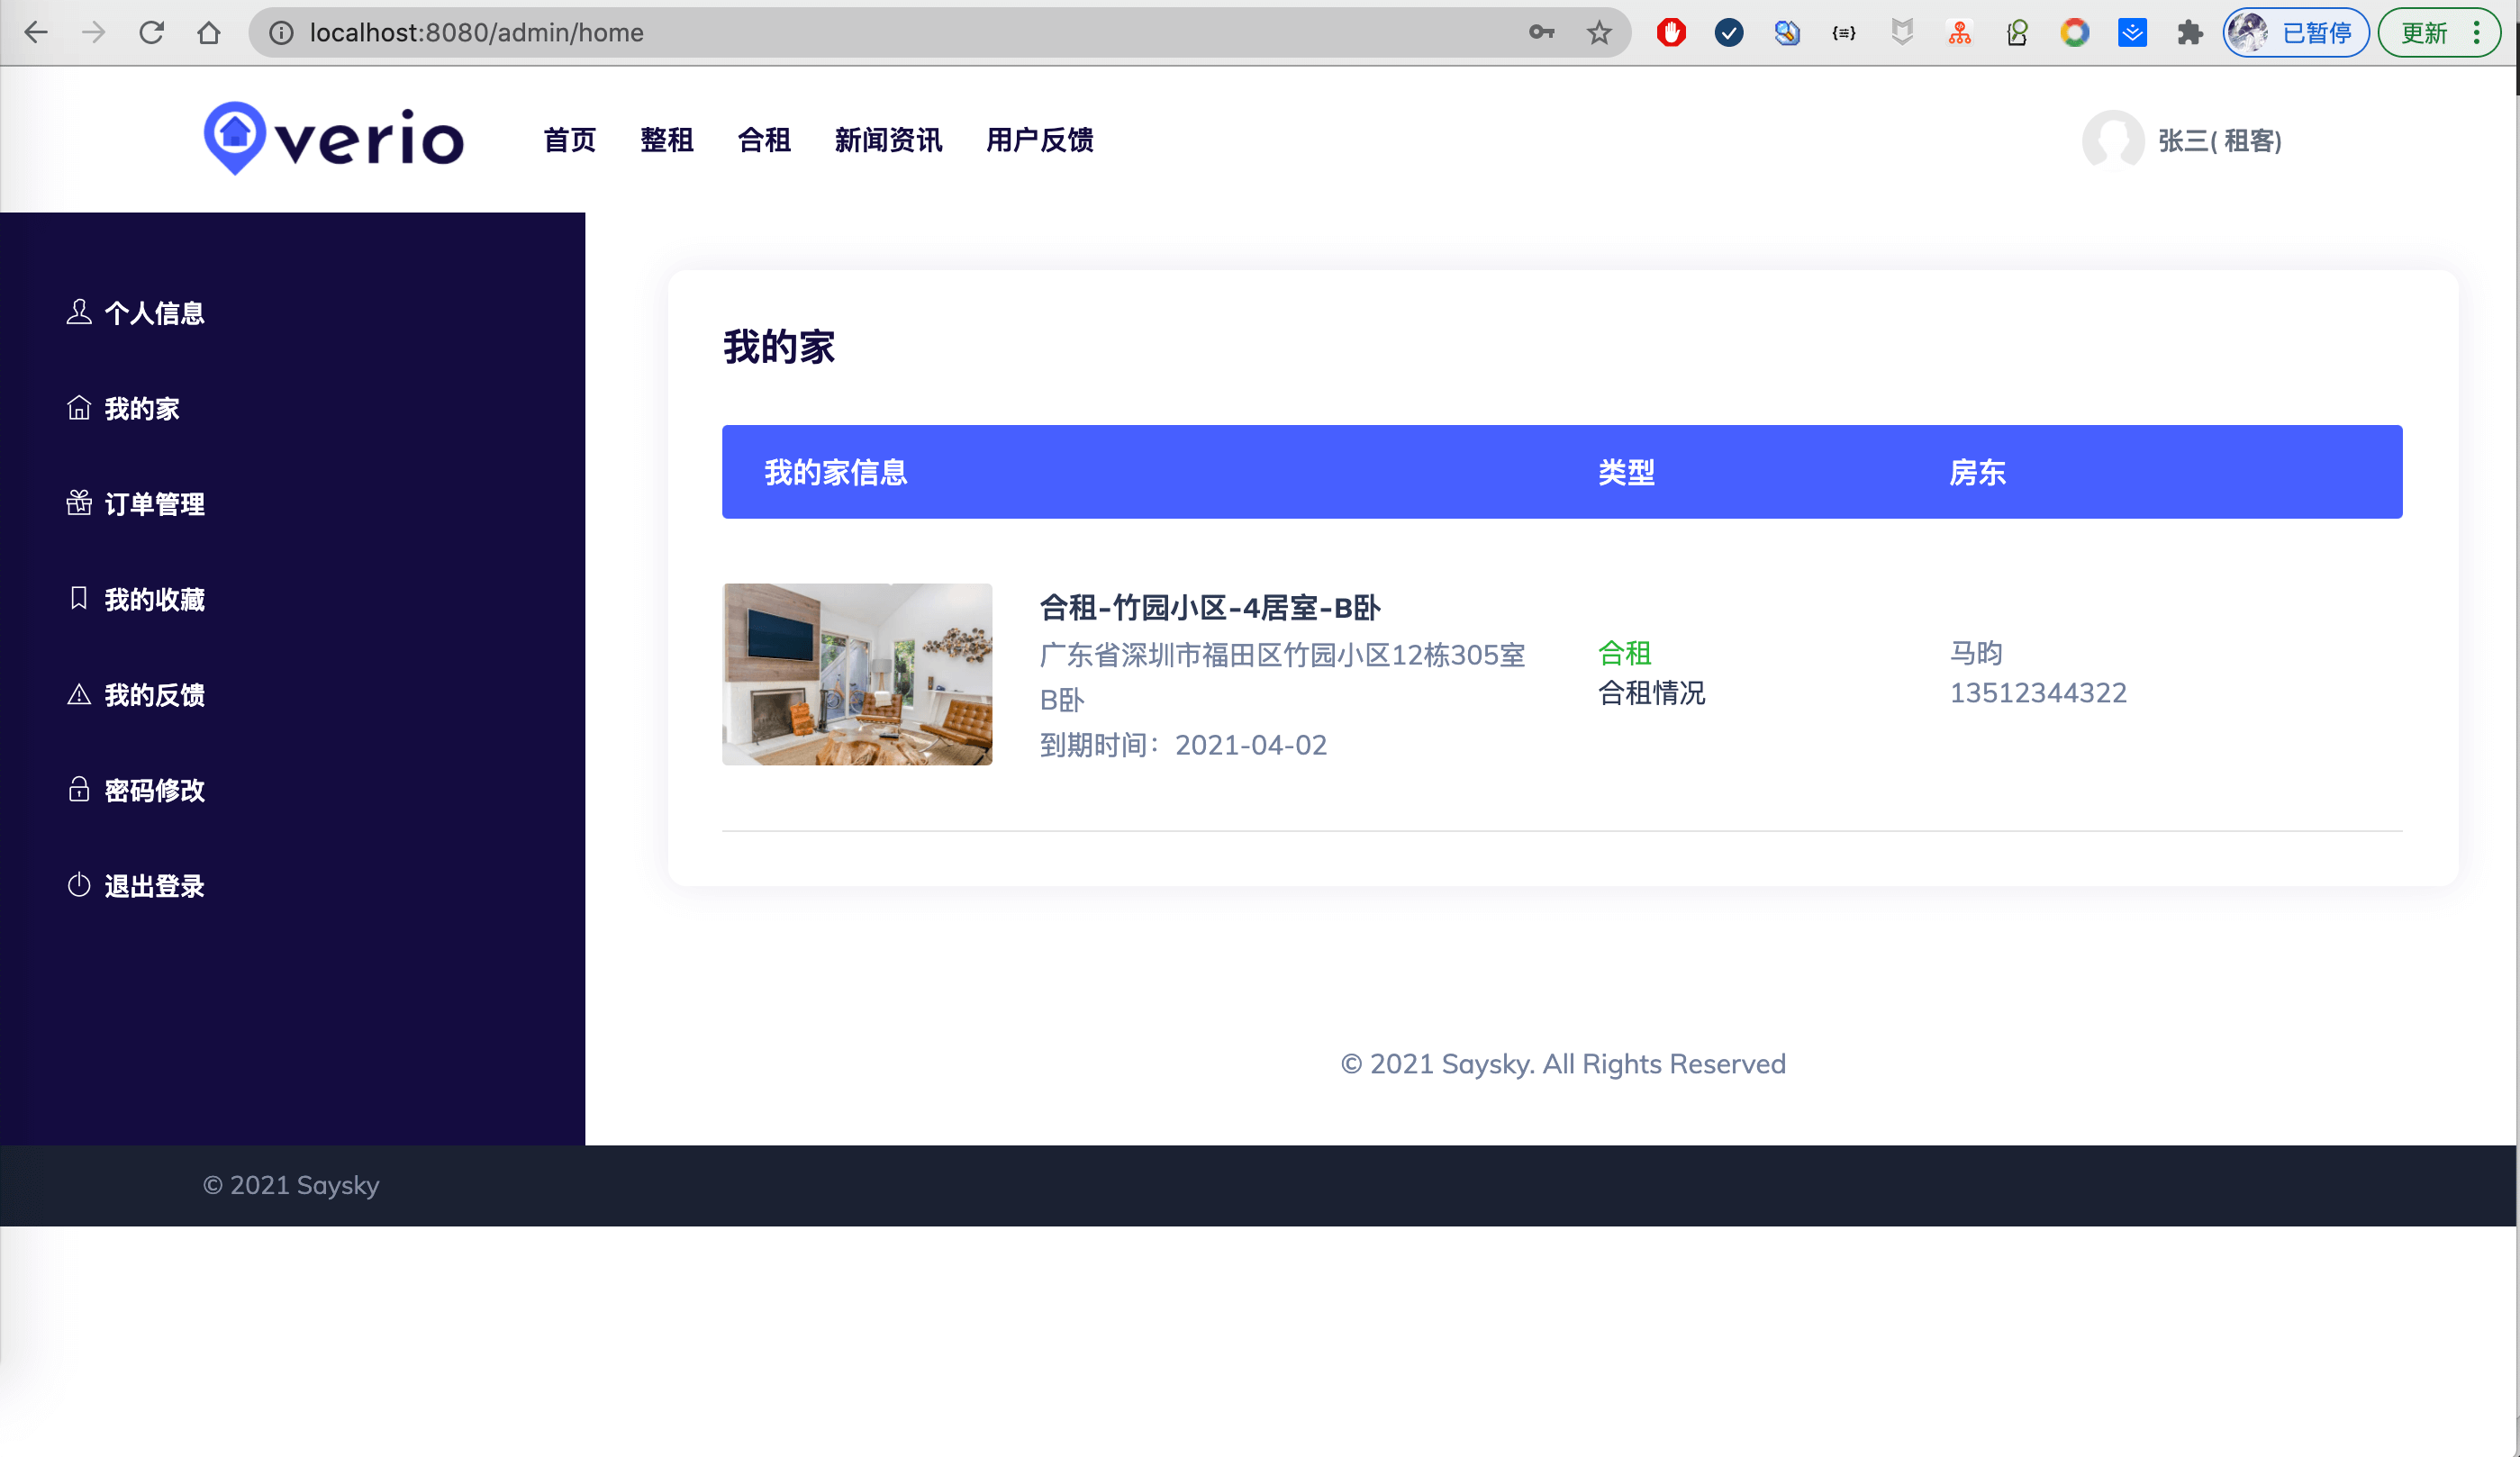This screenshot has width=2520, height=1457.
Task: Go to 新闻资讯 in top navigation
Action: pos(888,140)
